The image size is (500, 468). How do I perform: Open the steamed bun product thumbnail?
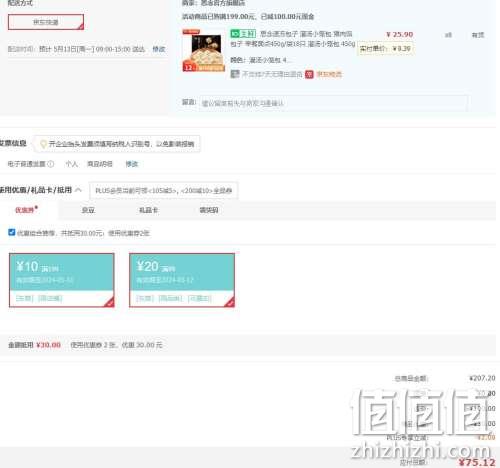point(204,50)
